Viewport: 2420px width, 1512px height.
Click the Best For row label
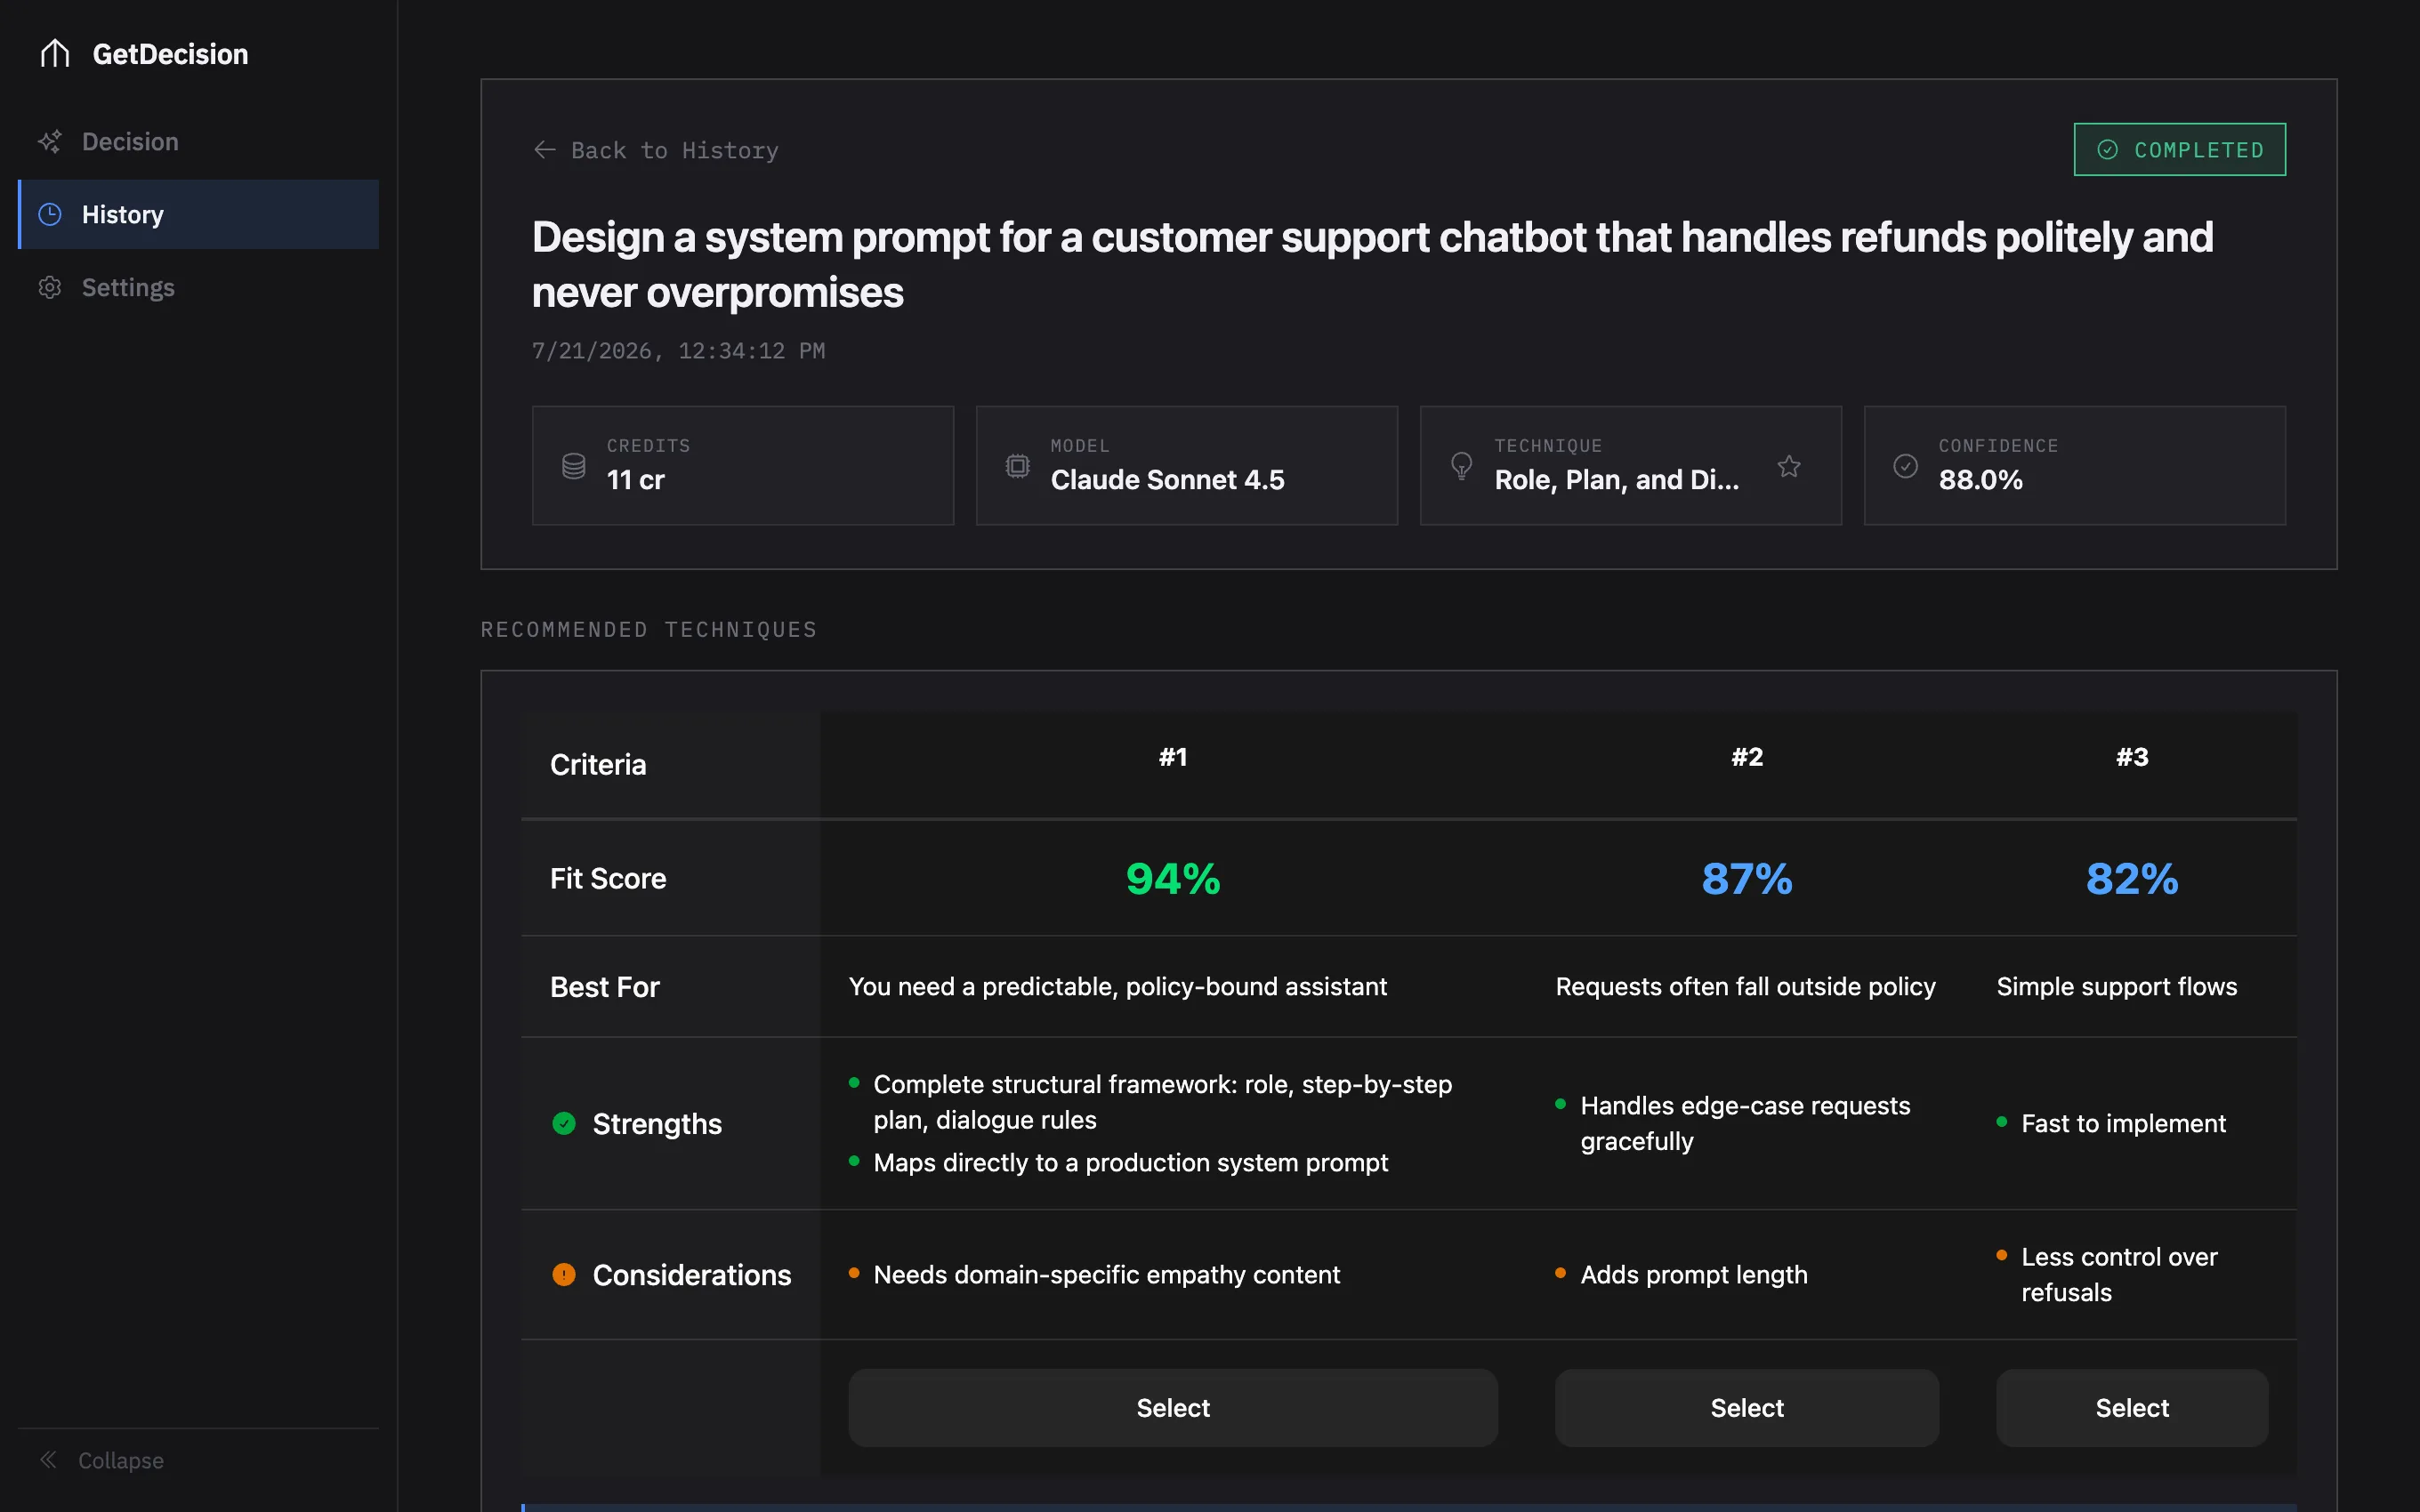(605, 987)
